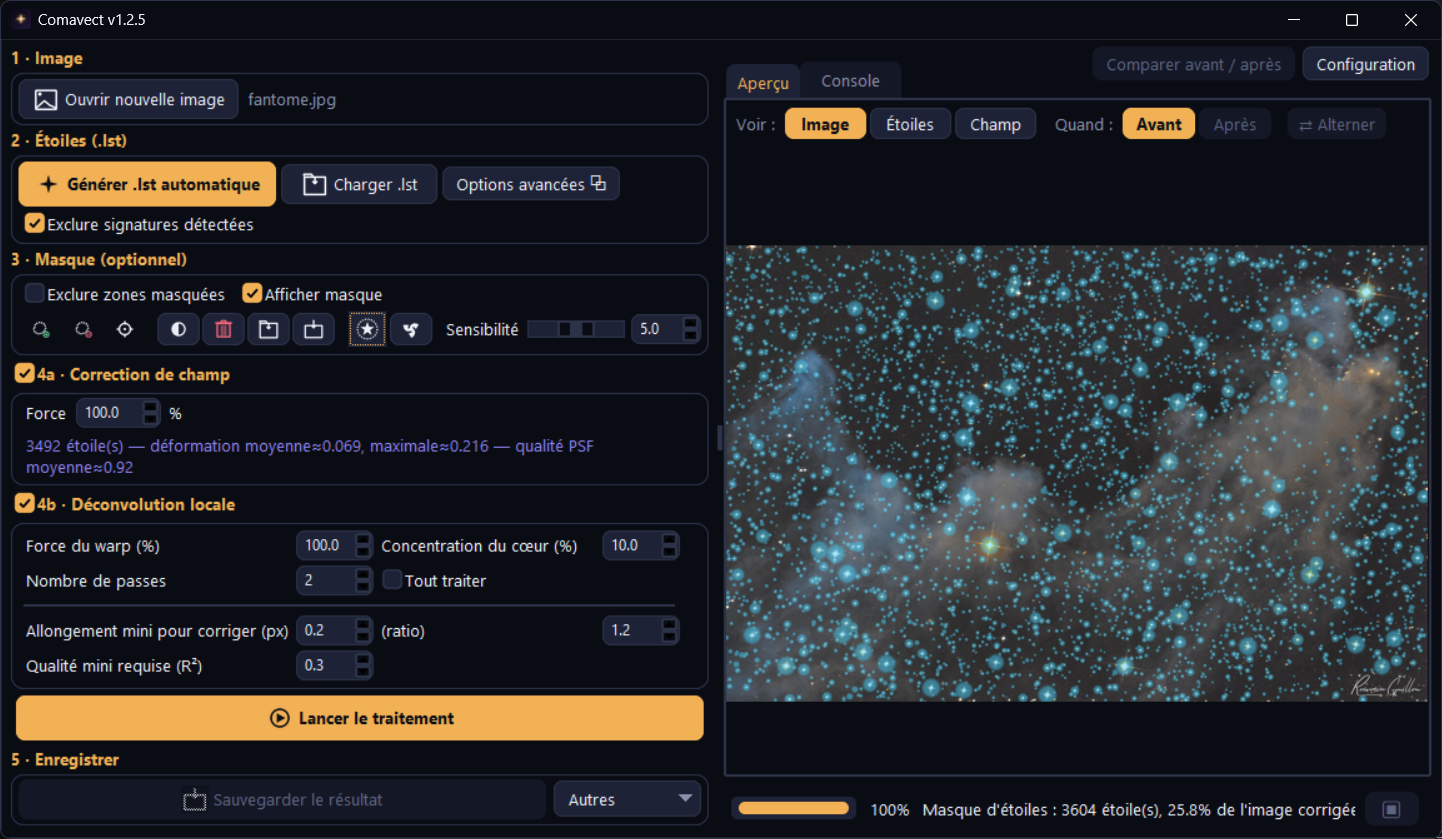
Task: Select the Image view button
Action: click(825, 124)
